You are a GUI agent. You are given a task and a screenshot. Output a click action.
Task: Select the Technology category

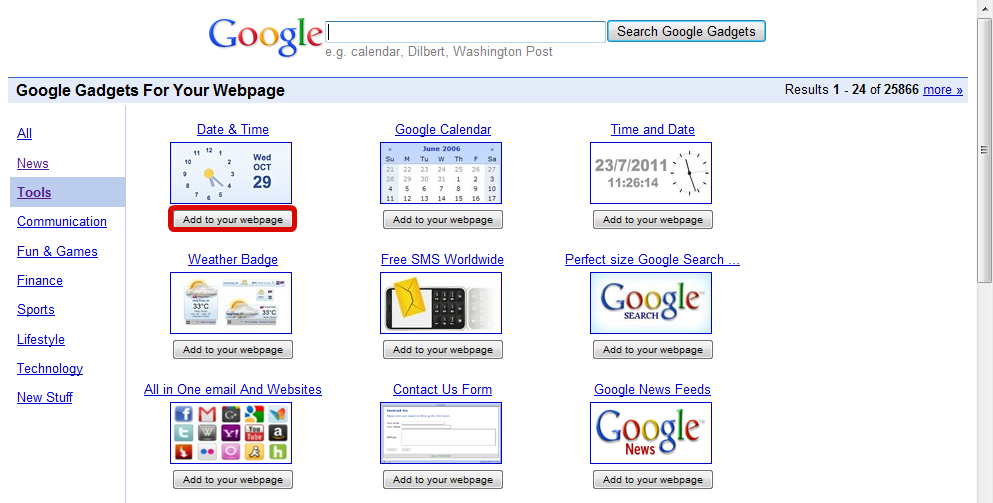[x=49, y=369]
